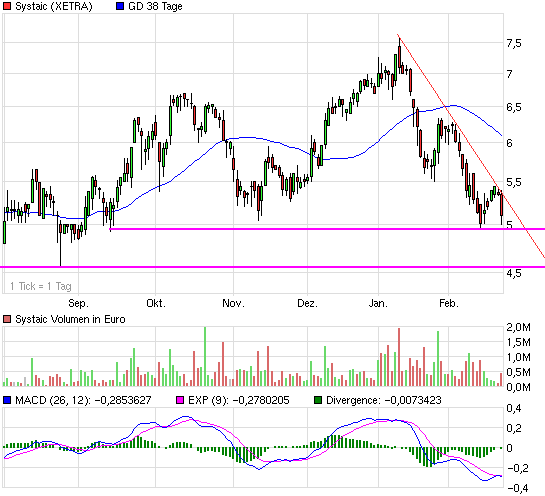Click the Divergence value -0,0073423
The image size is (545, 496).
click(413, 400)
